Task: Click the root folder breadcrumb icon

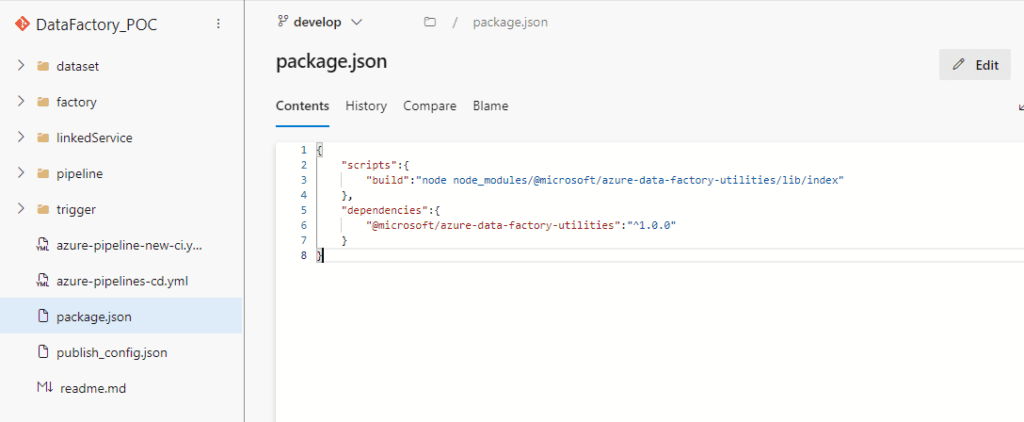Action: pos(429,22)
